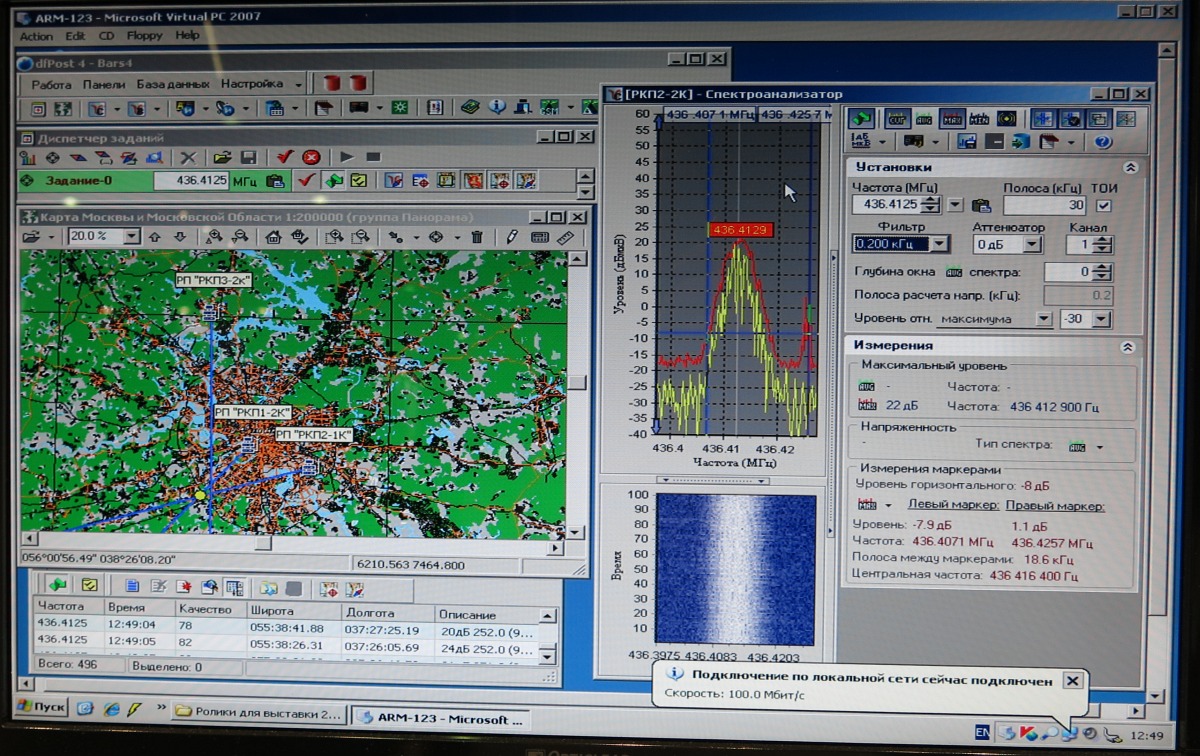This screenshot has width=1200, height=756.
Task: Click the clipboard icon beside МГц in Задание-0 row
Action: [x=277, y=181]
